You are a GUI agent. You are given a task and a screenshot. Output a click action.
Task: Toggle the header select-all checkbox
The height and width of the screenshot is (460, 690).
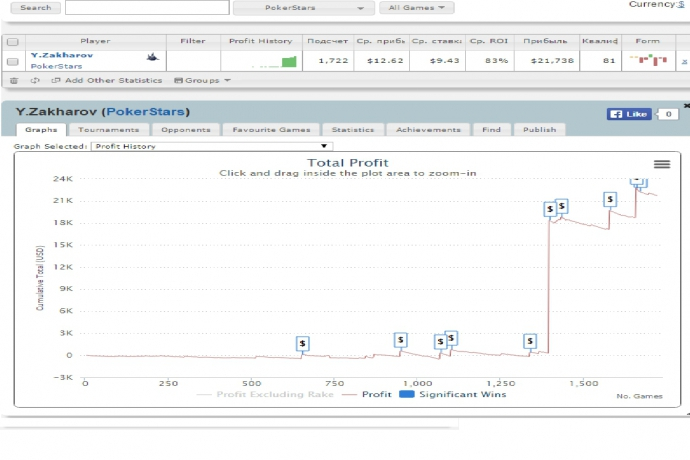tap(13, 42)
